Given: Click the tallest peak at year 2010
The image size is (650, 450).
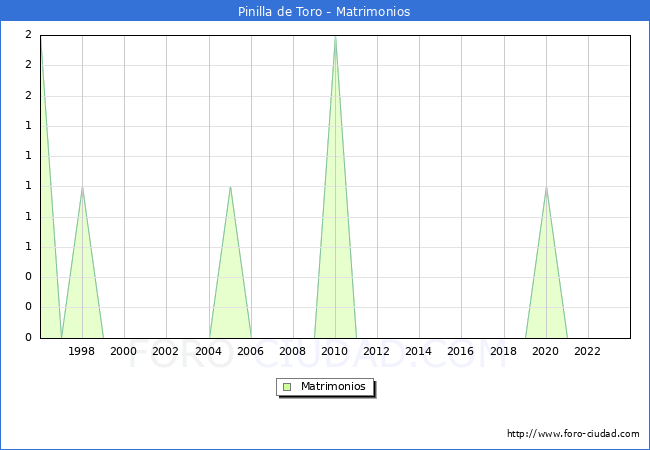Looking at the screenshot, I should (335, 37).
